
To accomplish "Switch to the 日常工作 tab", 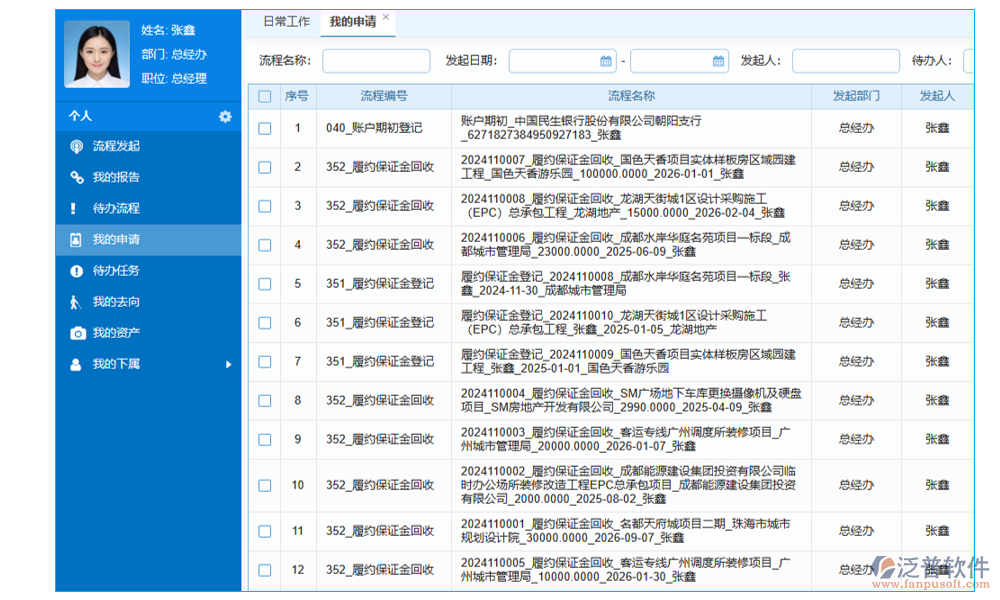I will click(x=286, y=21).
